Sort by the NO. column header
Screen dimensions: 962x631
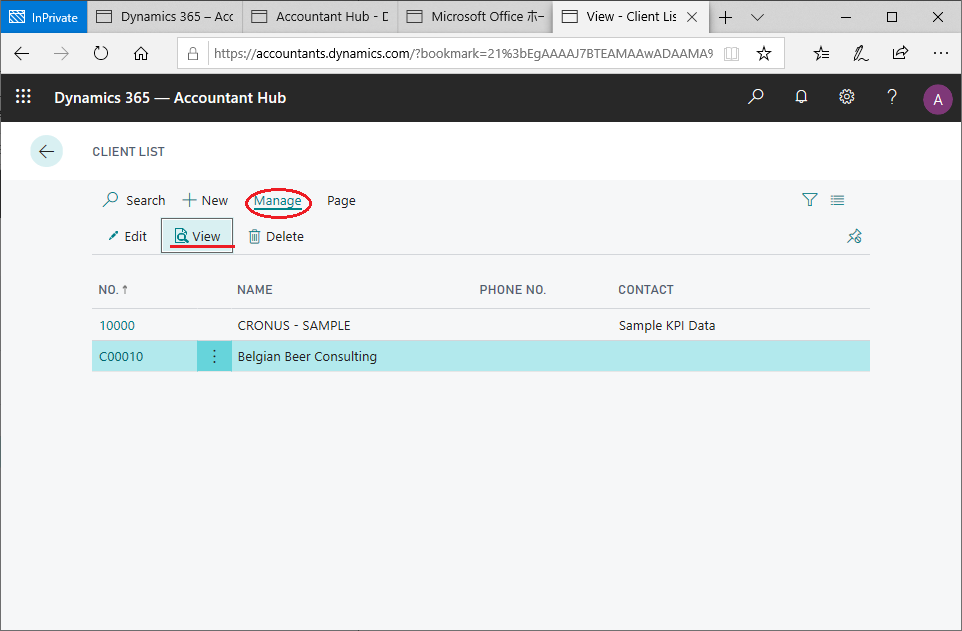113,290
